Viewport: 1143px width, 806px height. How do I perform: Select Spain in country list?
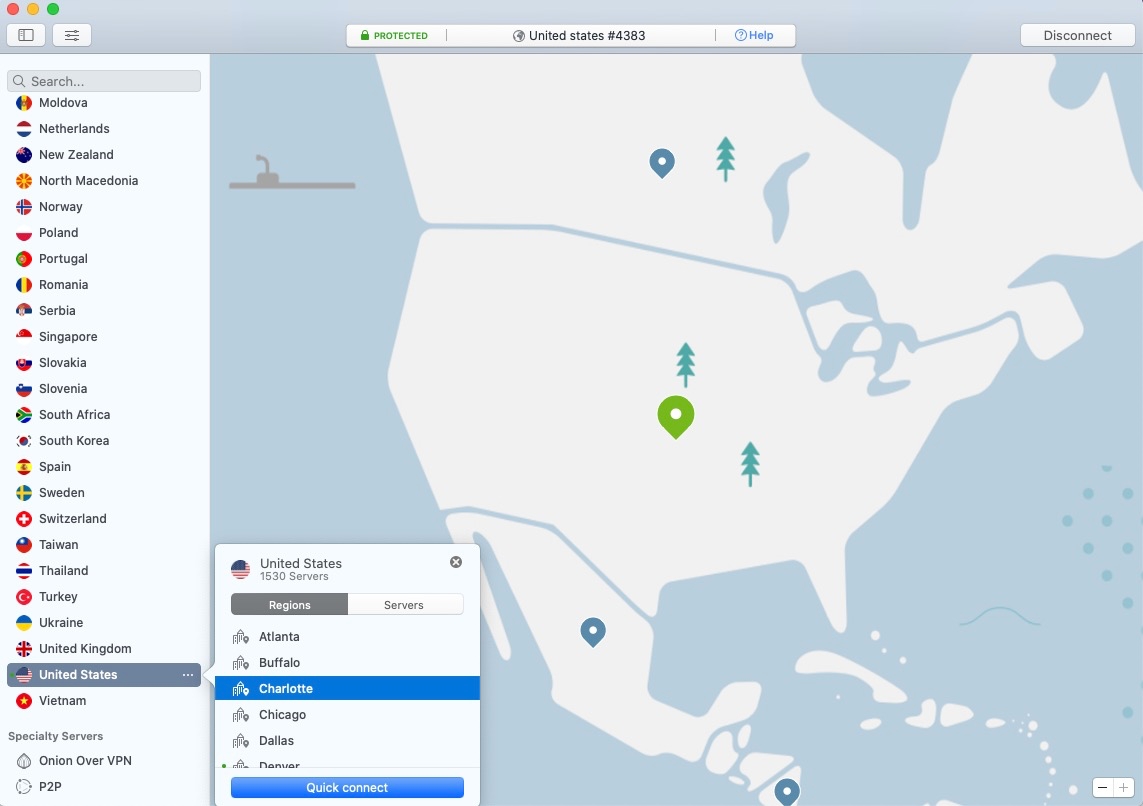(x=104, y=467)
